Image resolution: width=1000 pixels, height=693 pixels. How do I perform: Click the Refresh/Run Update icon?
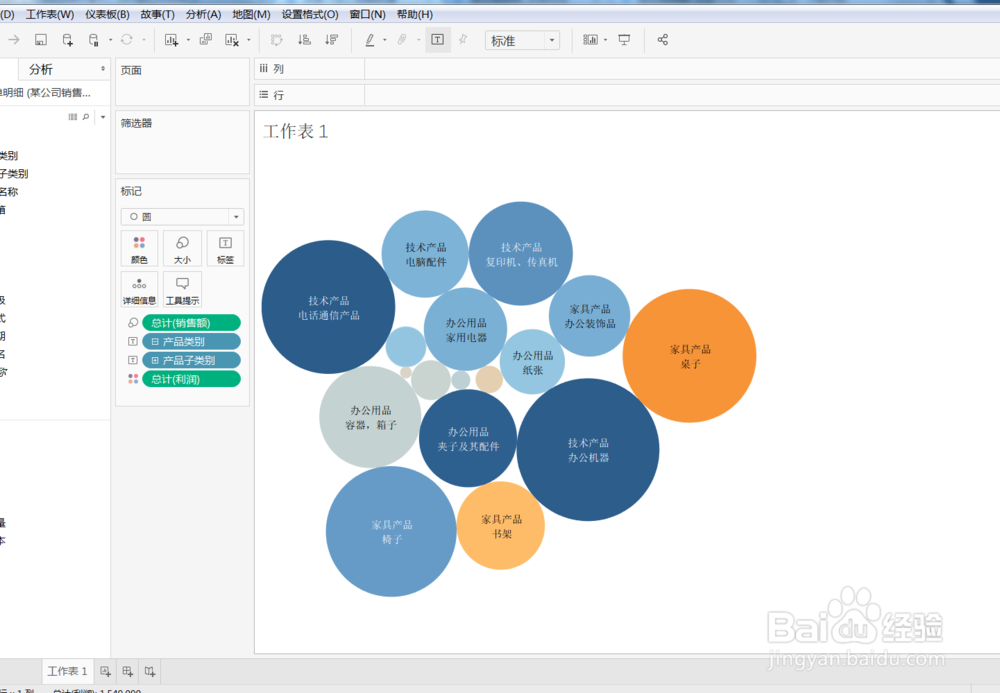pyautogui.click(x=126, y=40)
